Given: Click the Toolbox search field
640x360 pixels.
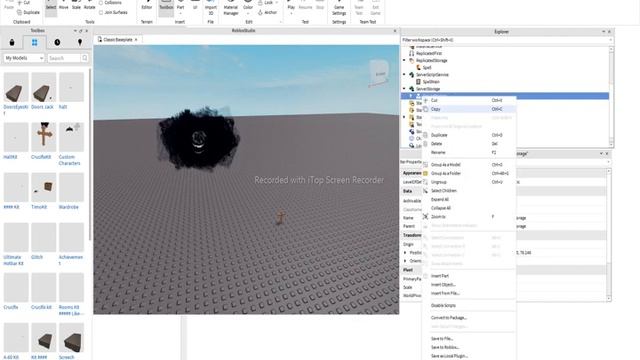Looking at the screenshot, I should click(64, 58).
